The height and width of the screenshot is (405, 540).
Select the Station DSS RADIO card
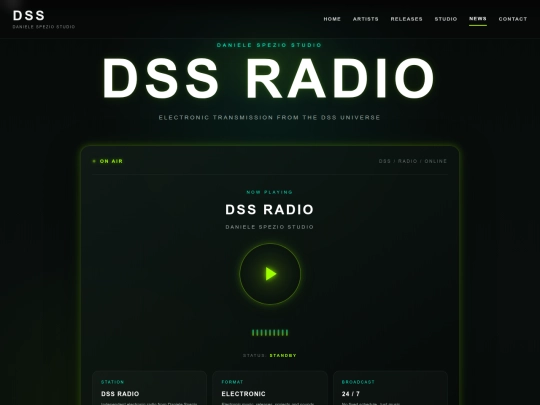[149, 388]
